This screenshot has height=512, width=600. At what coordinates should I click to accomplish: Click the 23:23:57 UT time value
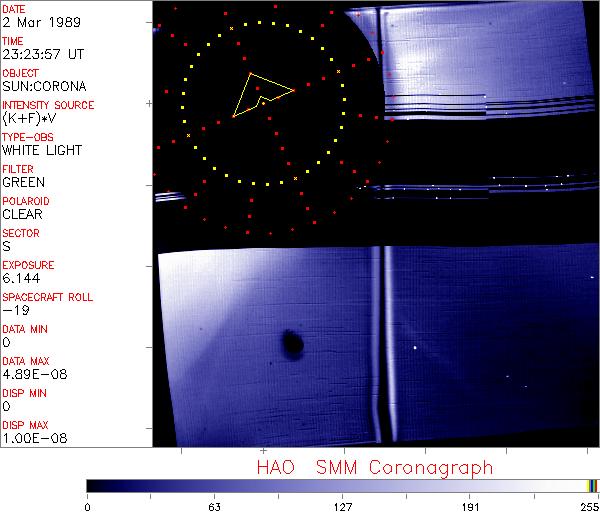(x=42, y=55)
